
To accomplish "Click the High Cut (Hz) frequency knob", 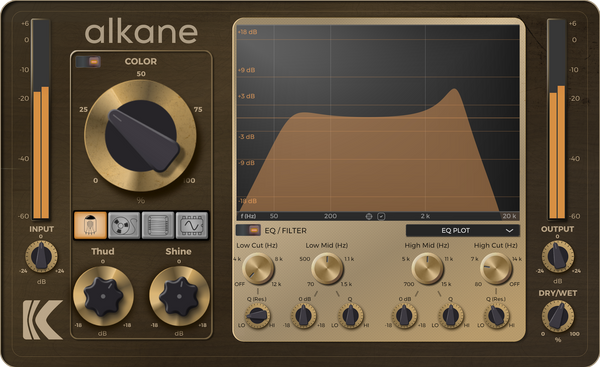I will [x=496, y=268].
